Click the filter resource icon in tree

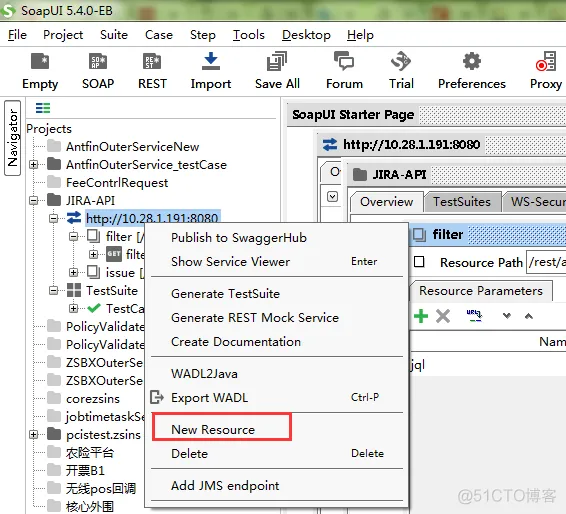pos(93,236)
